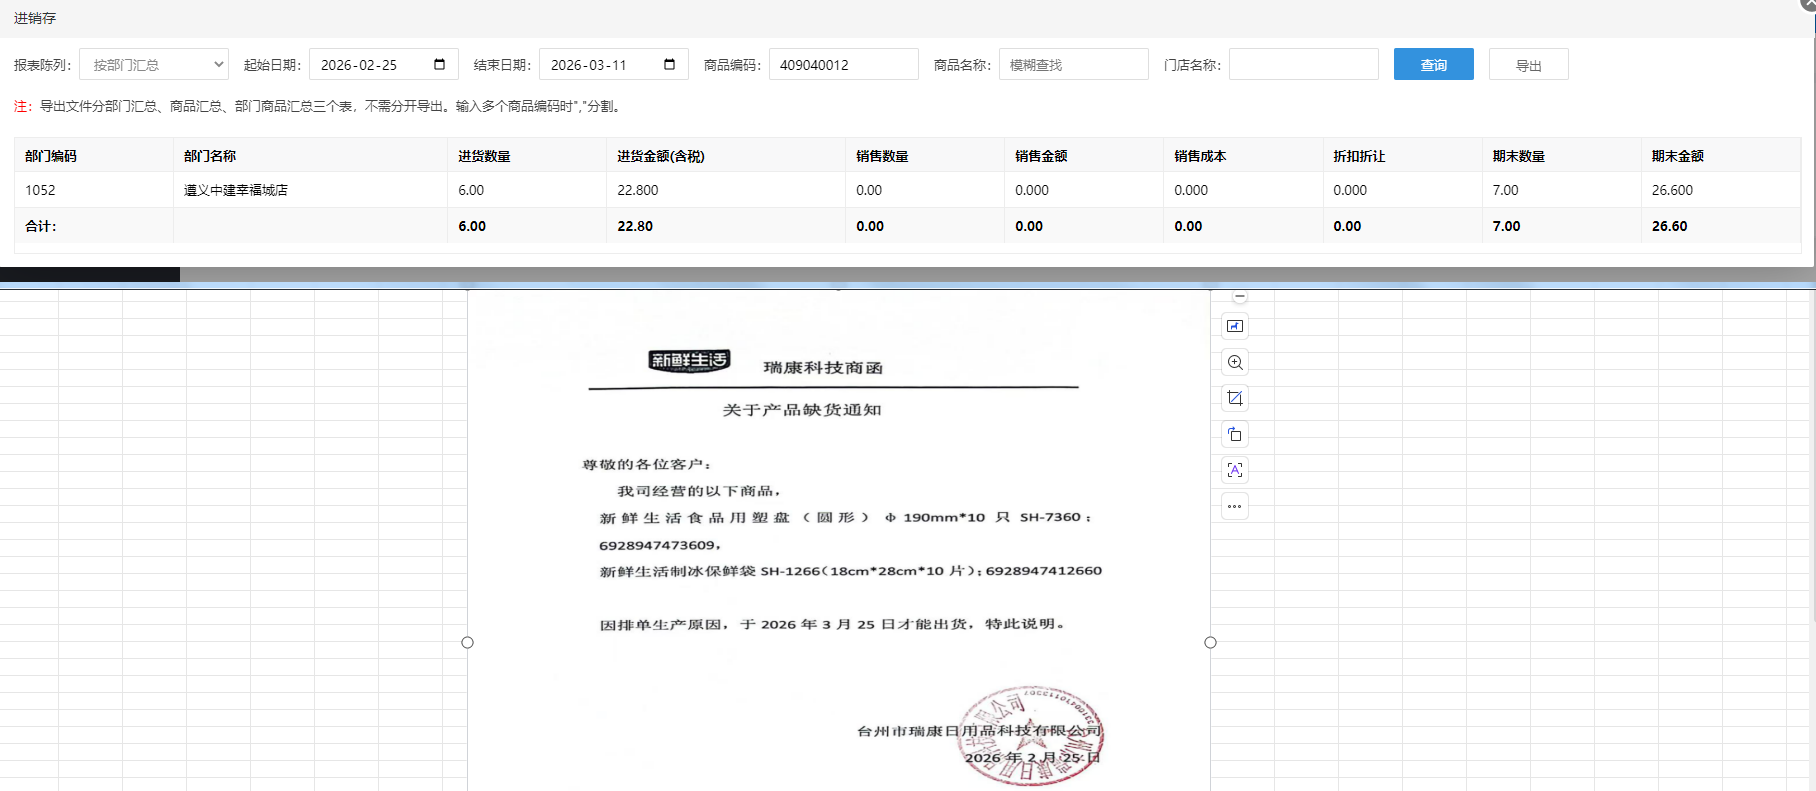
Task: Click the right-middle resize handle of the image
Action: pyautogui.click(x=1210, y=642)
